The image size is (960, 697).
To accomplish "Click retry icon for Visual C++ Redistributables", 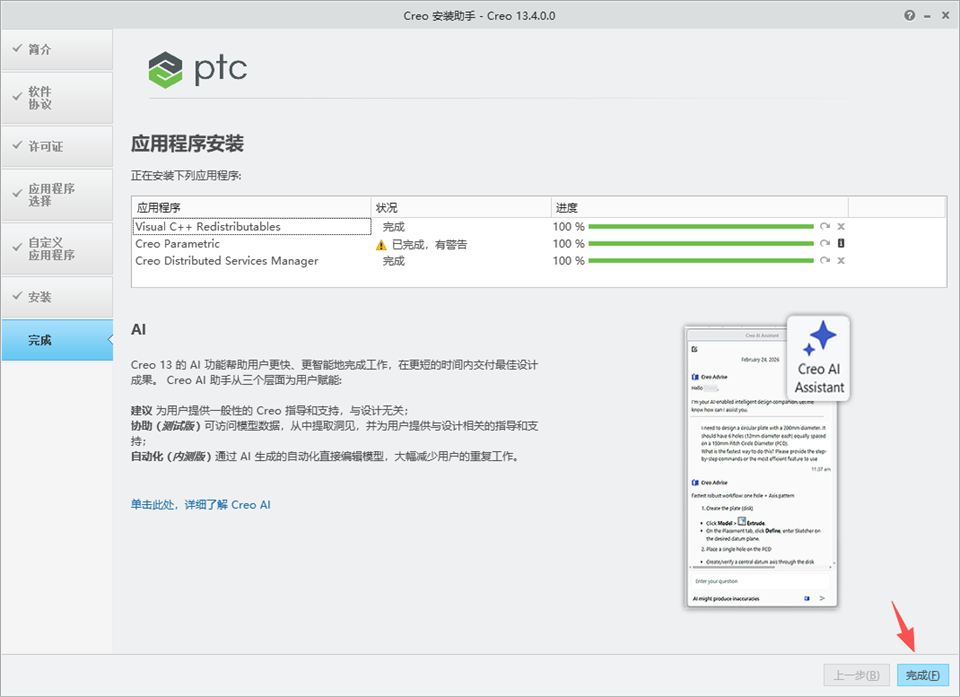I will [825, 227].
